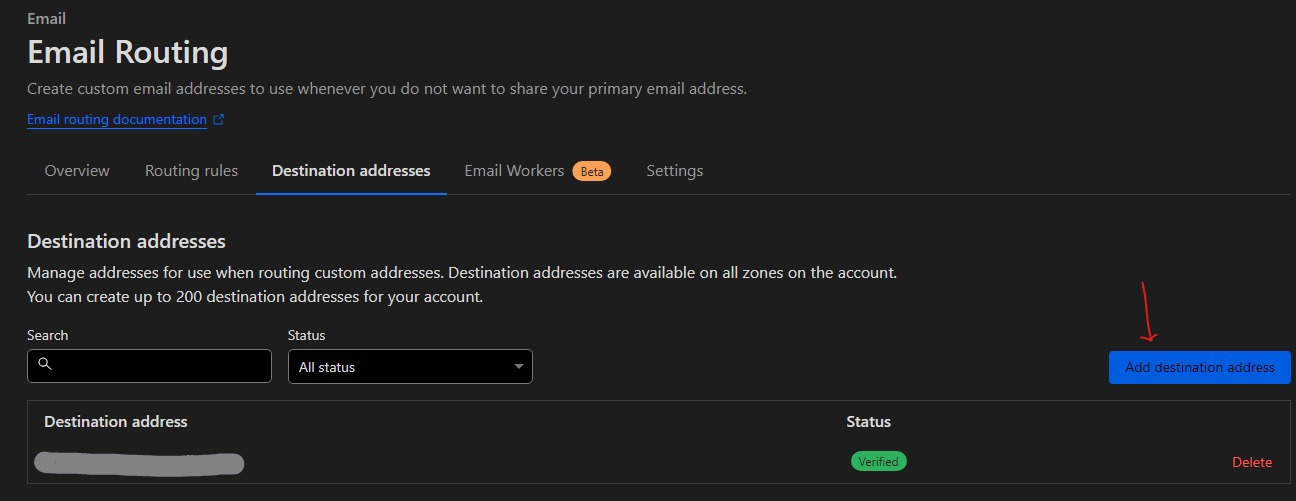Open the Routing rules tab
Image resolution: width=1296 pixels, height=501 pixels.
click(191, 171)
